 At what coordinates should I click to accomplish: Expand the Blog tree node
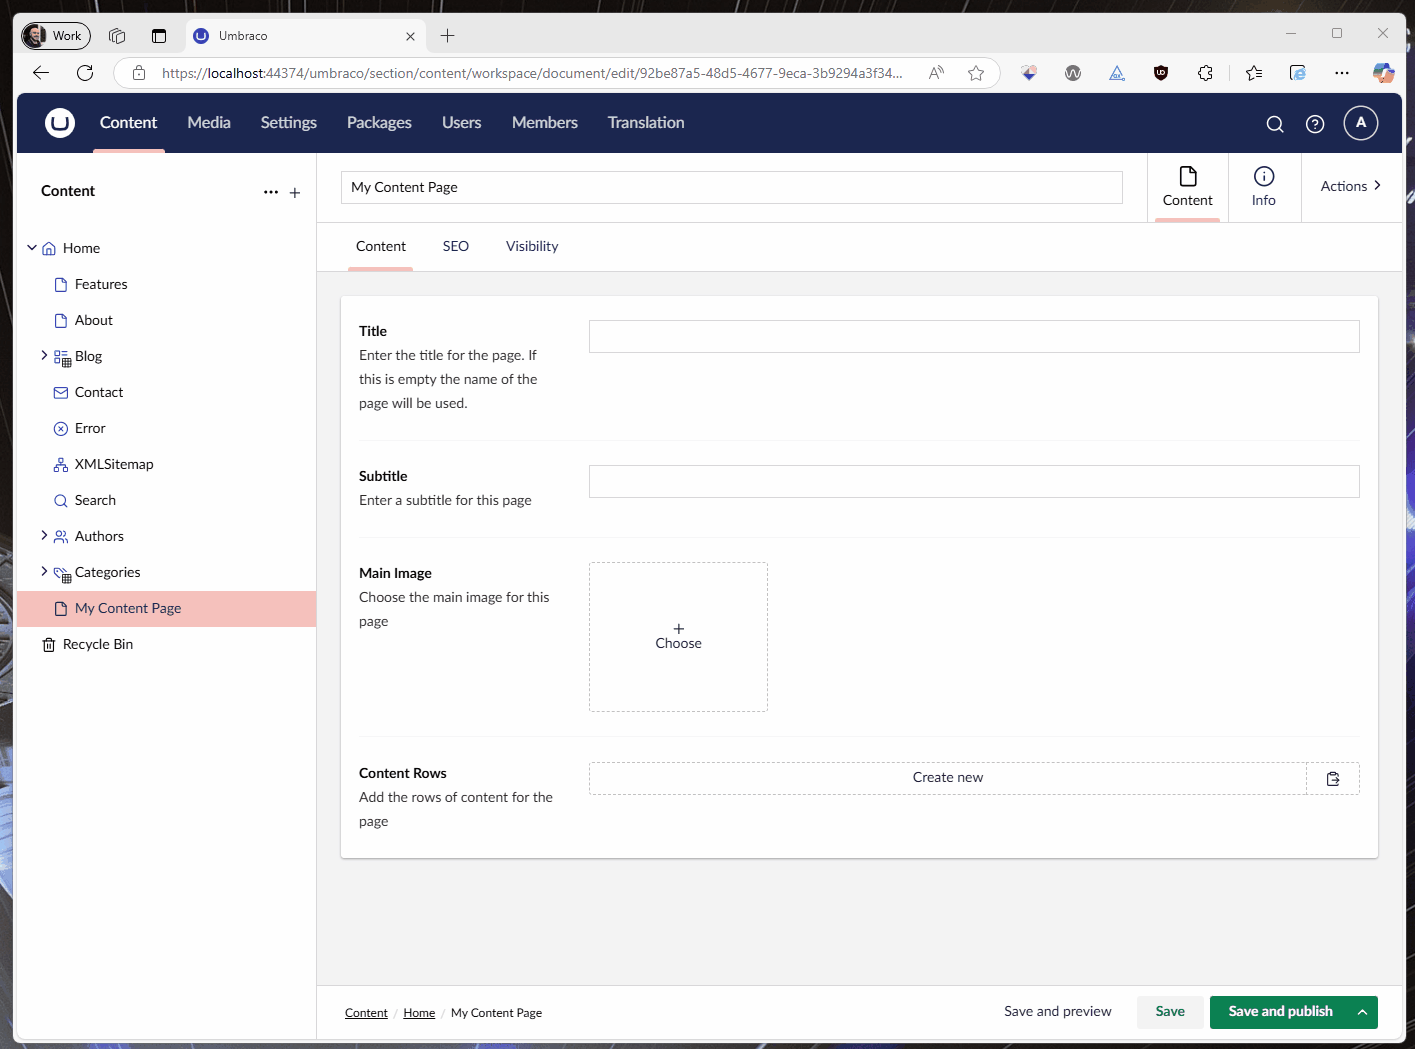[x=44, y=355]
